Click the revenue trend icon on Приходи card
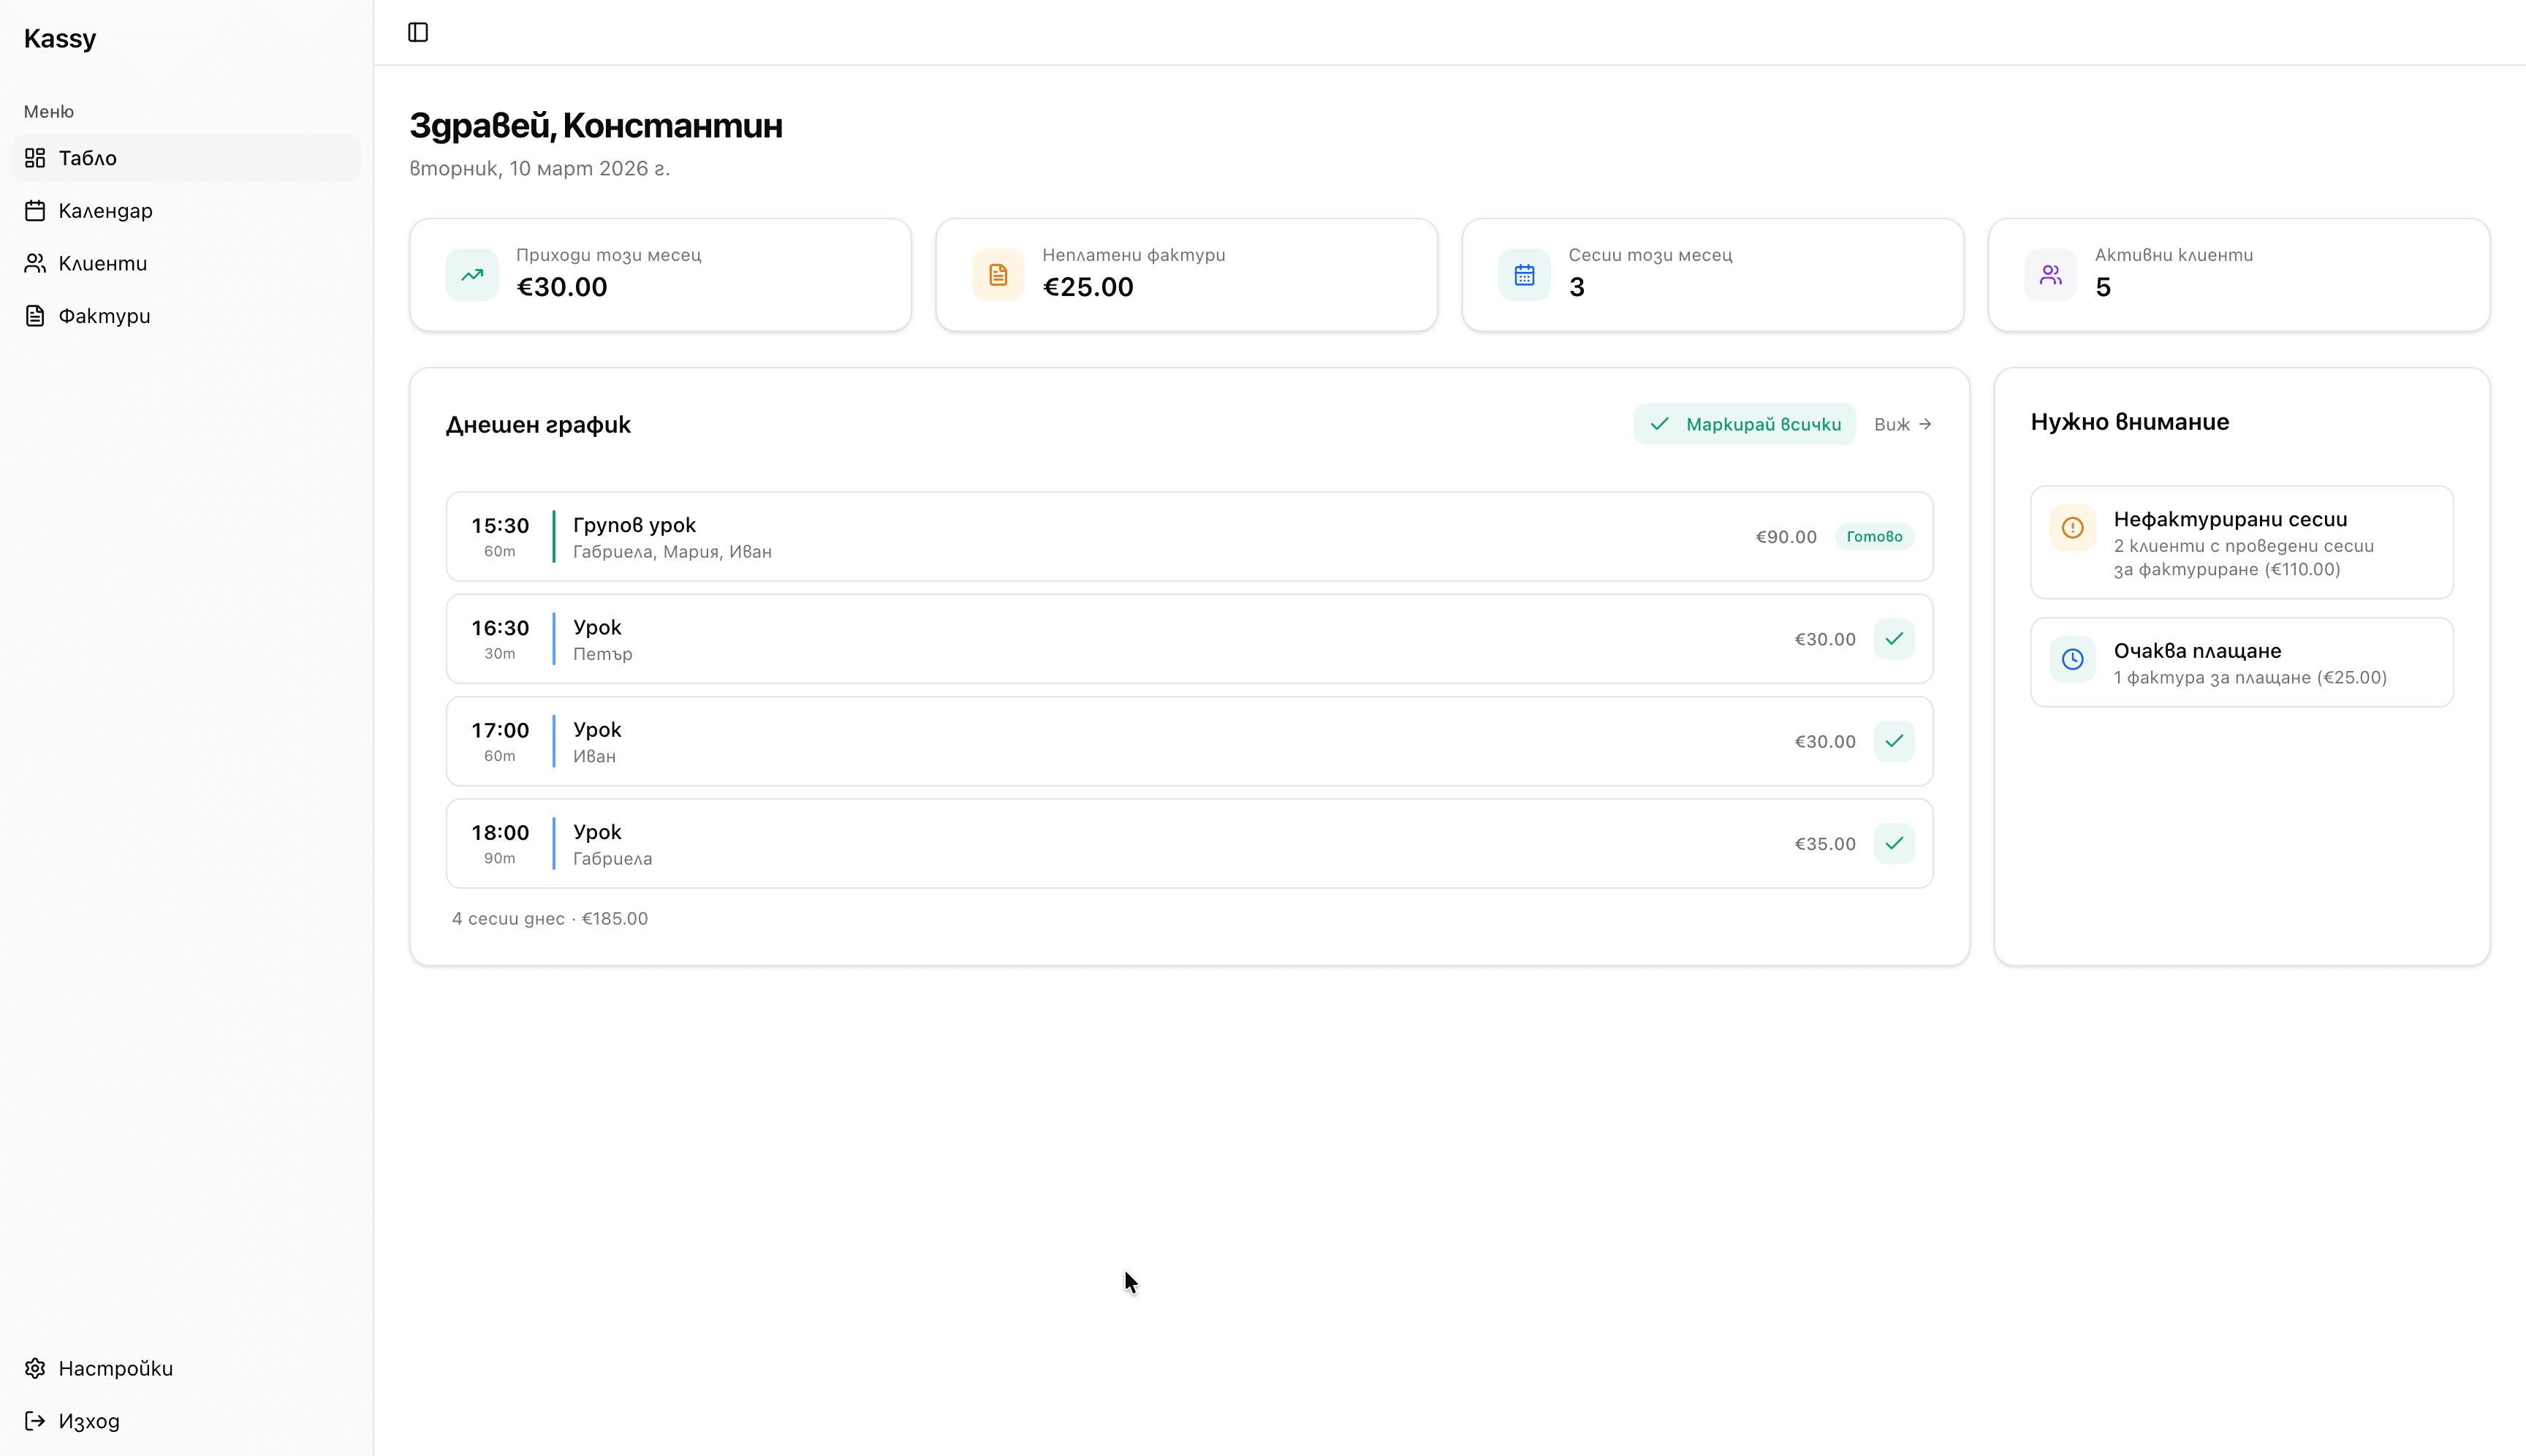The height and width of the screenshot is (1456, 2526). 471,274
